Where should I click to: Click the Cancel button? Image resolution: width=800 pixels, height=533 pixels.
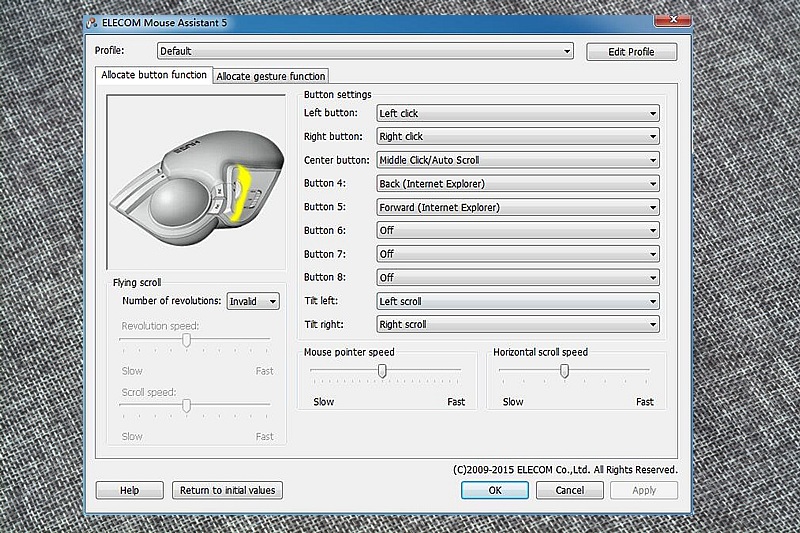[569, 490]
